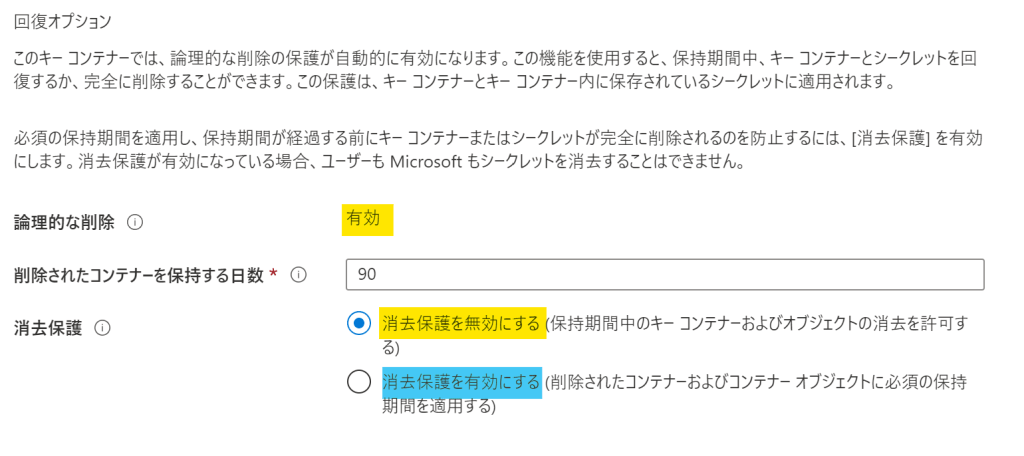1024x456 pixels.
Task: Click info icon beside 論理的な削除
Action: (x=135, y=222)
